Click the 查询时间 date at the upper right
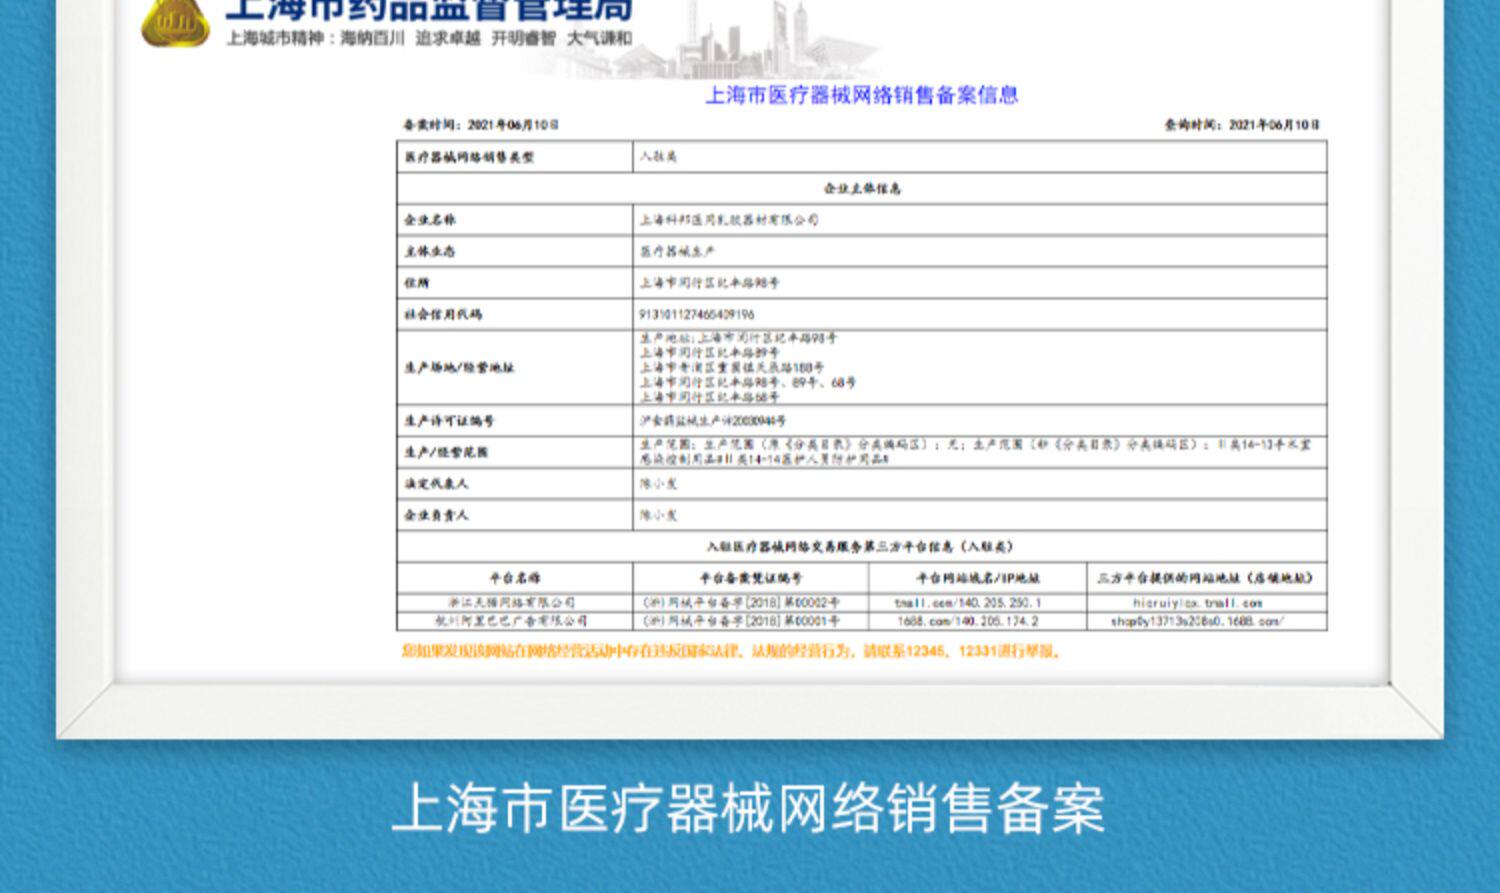The image size is (1500, 893). click(x=1242, y=125)
